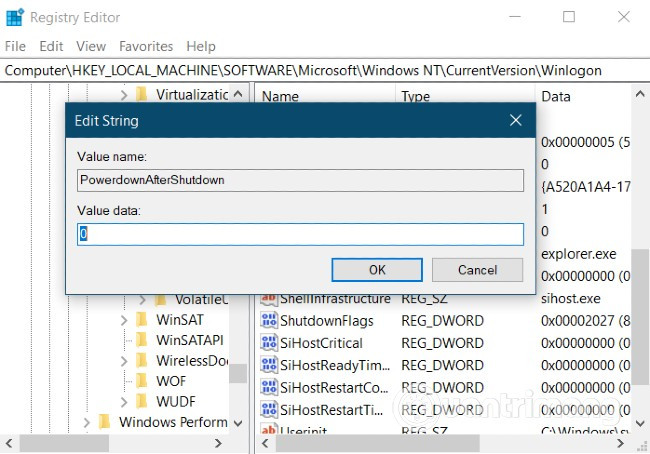Viewport: 650px width, 454px height.
Task: Open the Favorites menu
Action: point(146,46)
